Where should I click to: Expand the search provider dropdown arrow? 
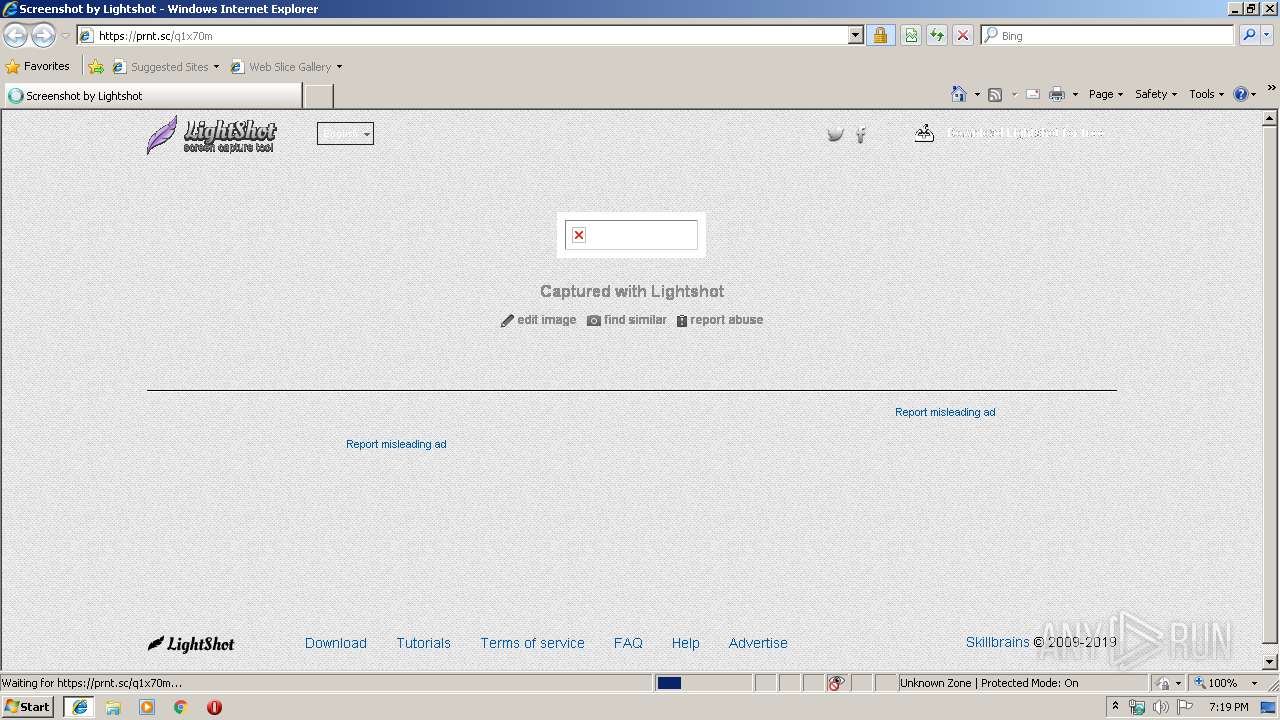1267,35
